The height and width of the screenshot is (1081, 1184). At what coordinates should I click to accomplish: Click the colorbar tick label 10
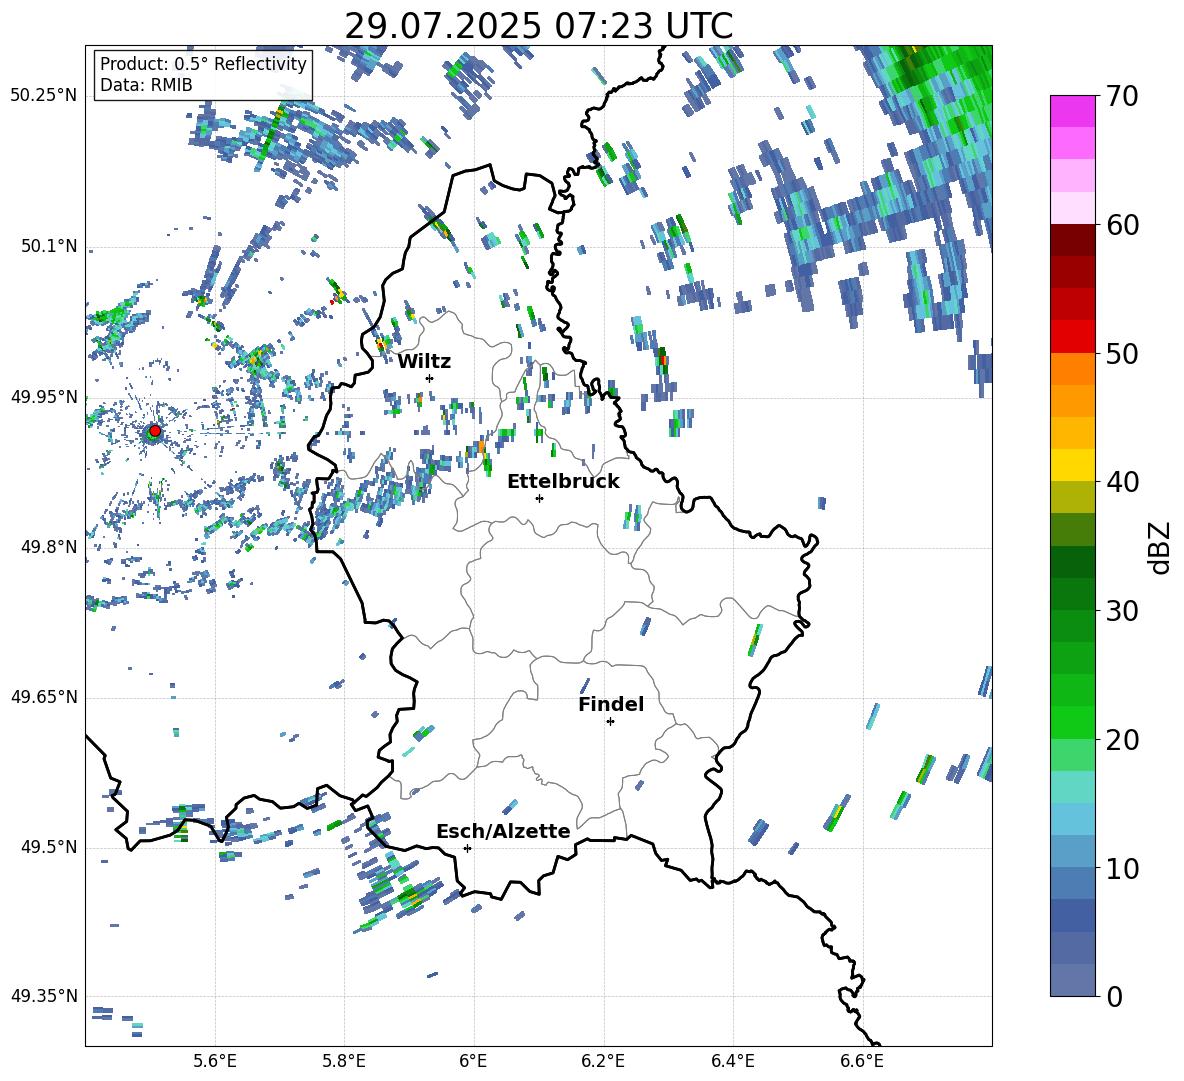click(x=1123, y=869)
